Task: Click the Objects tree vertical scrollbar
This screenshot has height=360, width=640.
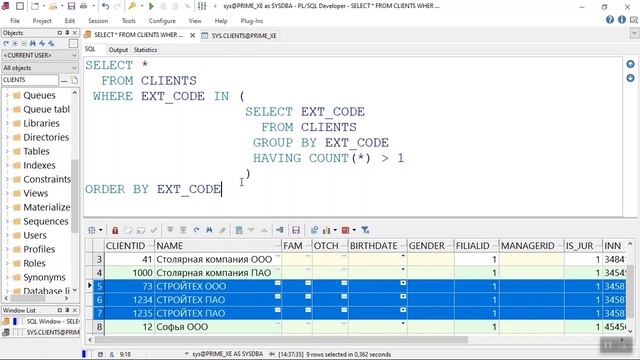Action: click(74, 196)
